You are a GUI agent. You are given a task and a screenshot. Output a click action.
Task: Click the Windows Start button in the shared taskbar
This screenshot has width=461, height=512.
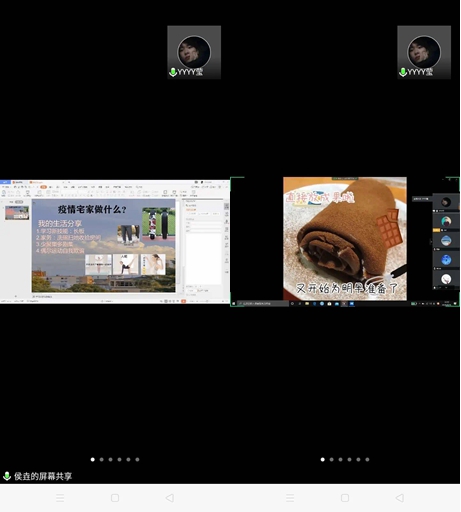coord(234,304)
